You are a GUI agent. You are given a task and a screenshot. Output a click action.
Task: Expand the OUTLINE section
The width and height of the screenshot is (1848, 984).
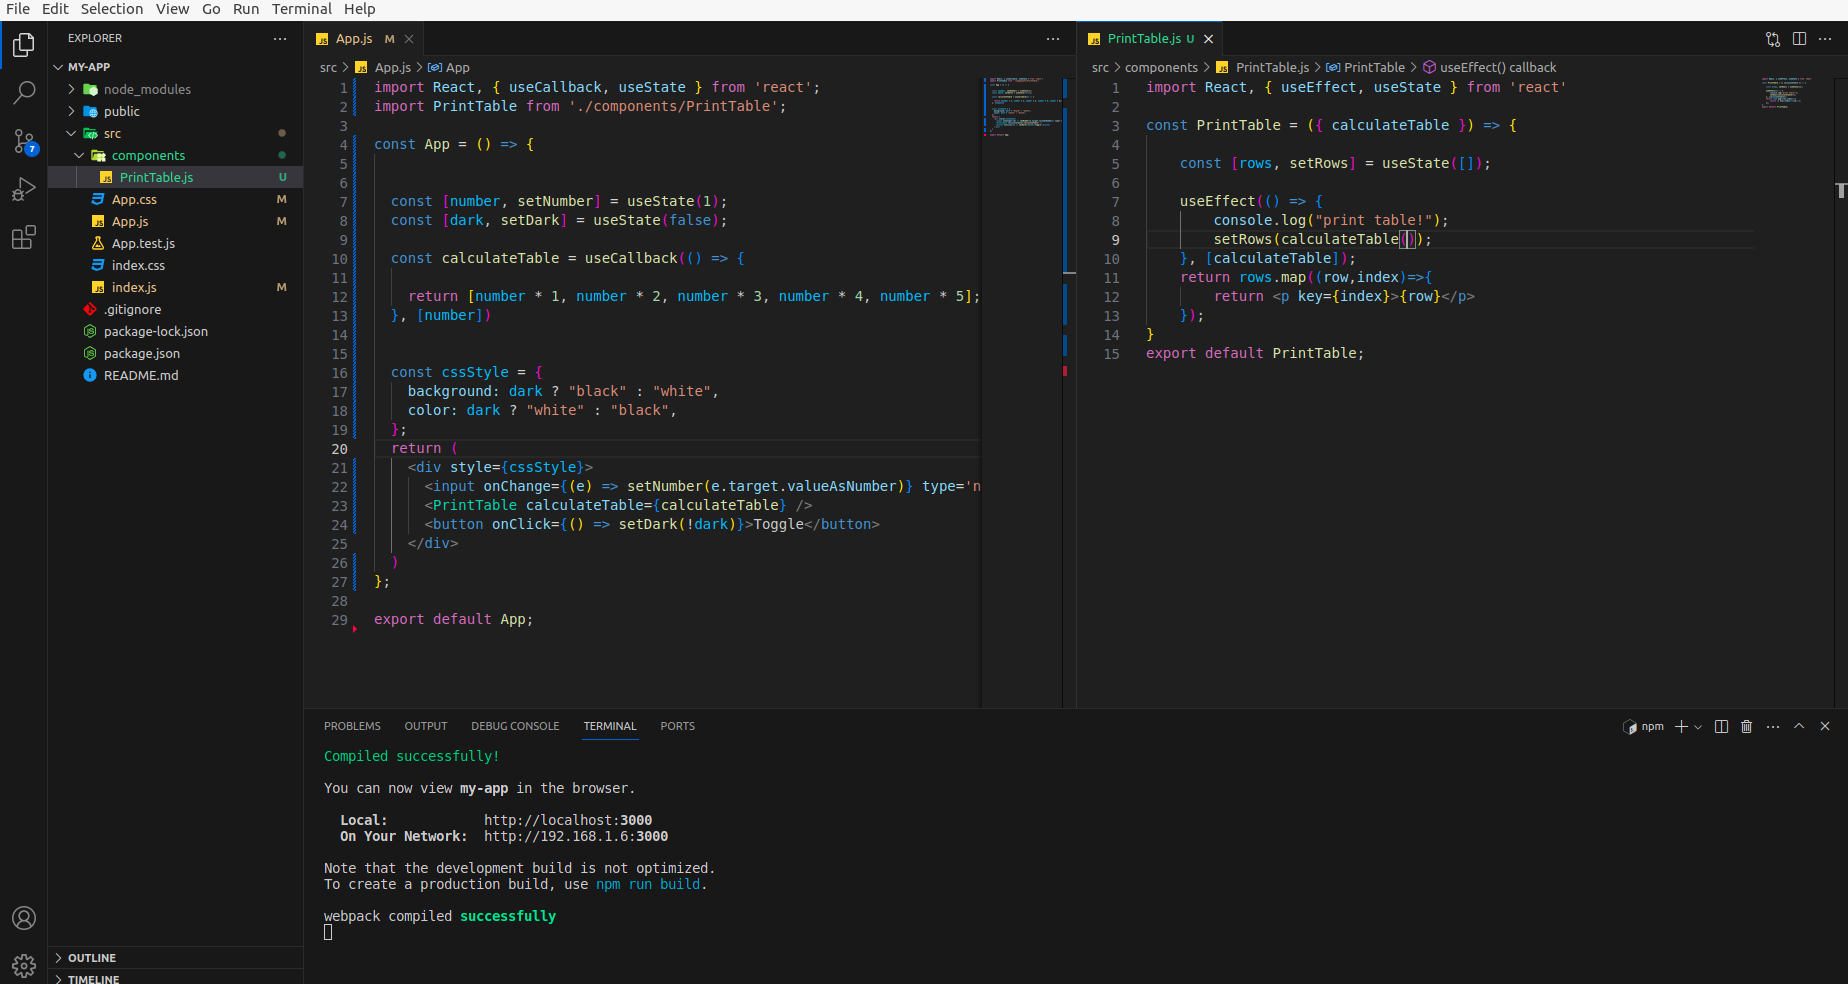(x=91, y=958)
